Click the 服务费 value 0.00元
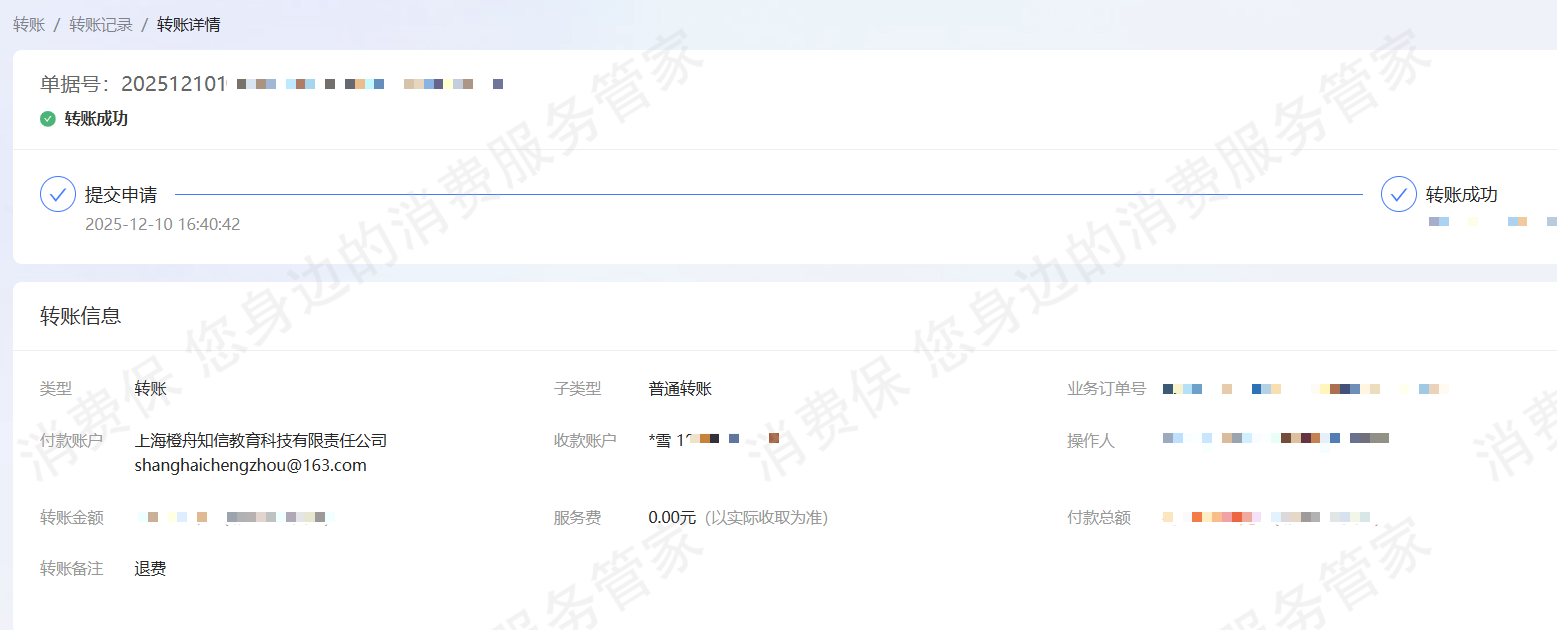Screen dimensions: 1557x630 (672, 517)
